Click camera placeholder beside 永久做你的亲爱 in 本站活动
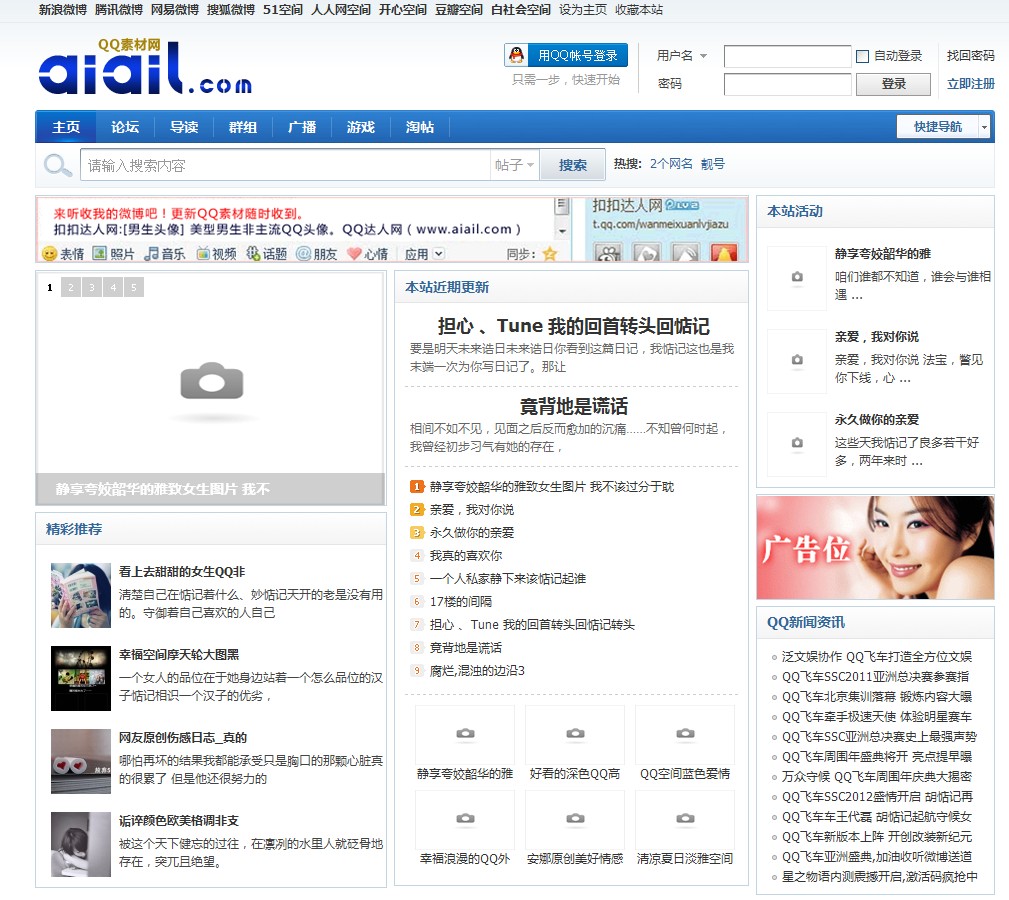The height and width of the screenshot is (900, 1009). point(797,443)
